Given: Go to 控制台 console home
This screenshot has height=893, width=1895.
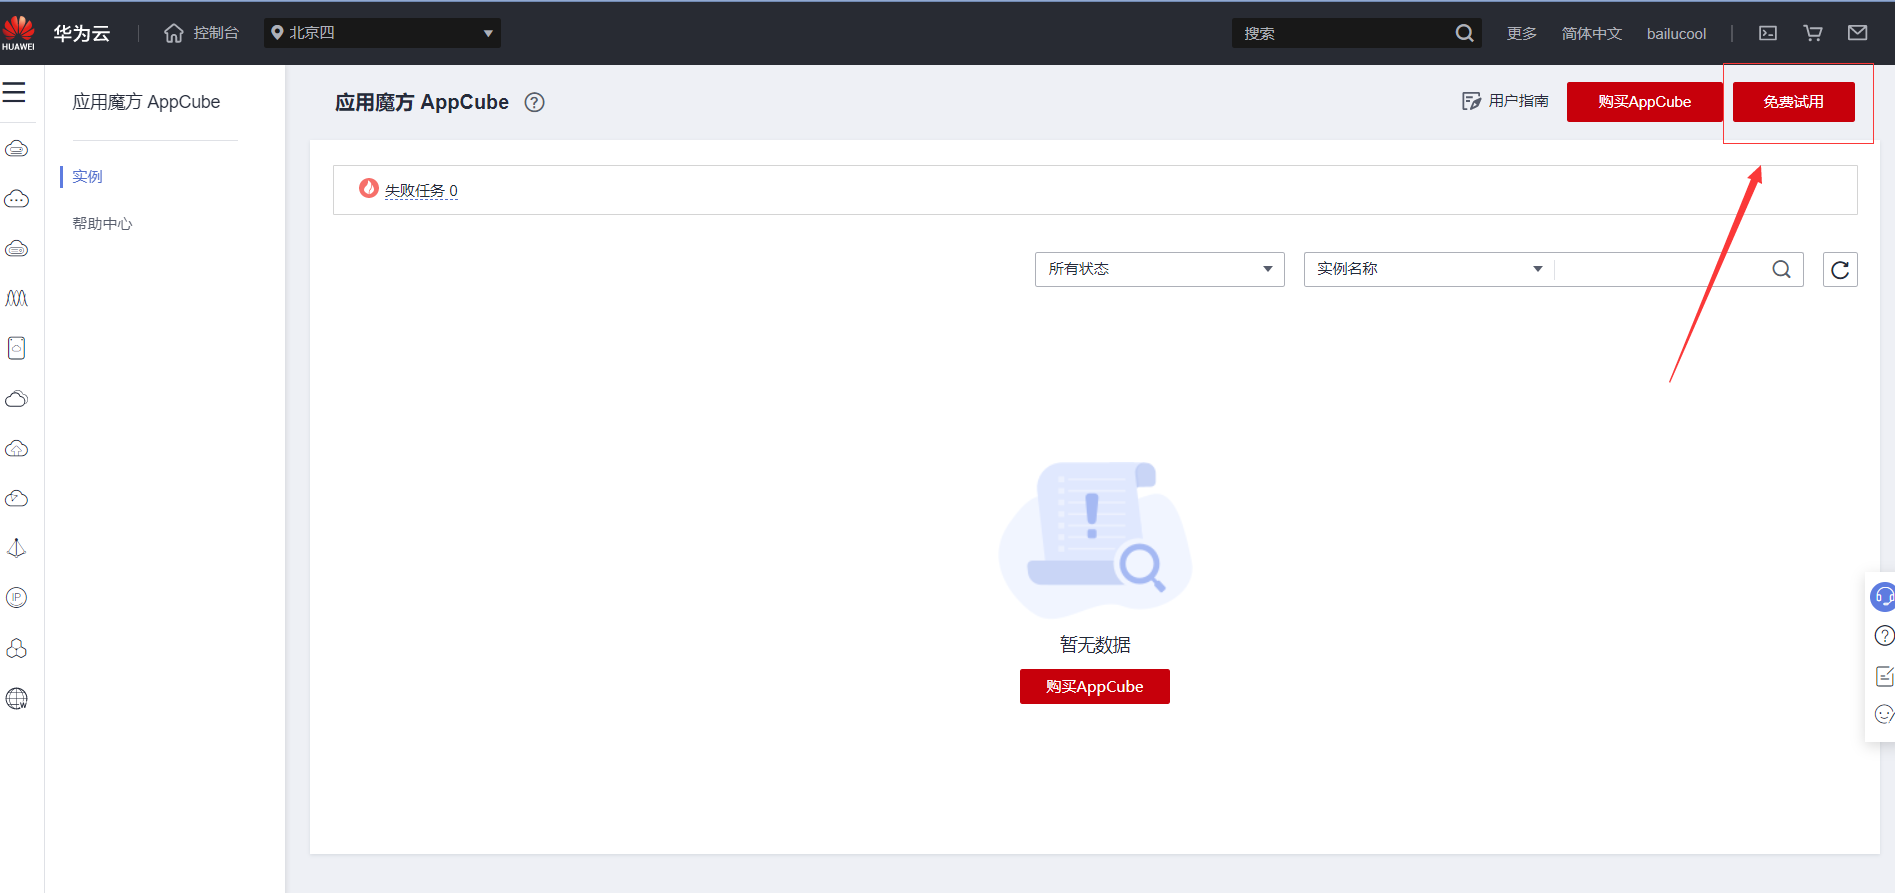Looking at the screenshot, I should pyautogui.click(x=216, y=33).
